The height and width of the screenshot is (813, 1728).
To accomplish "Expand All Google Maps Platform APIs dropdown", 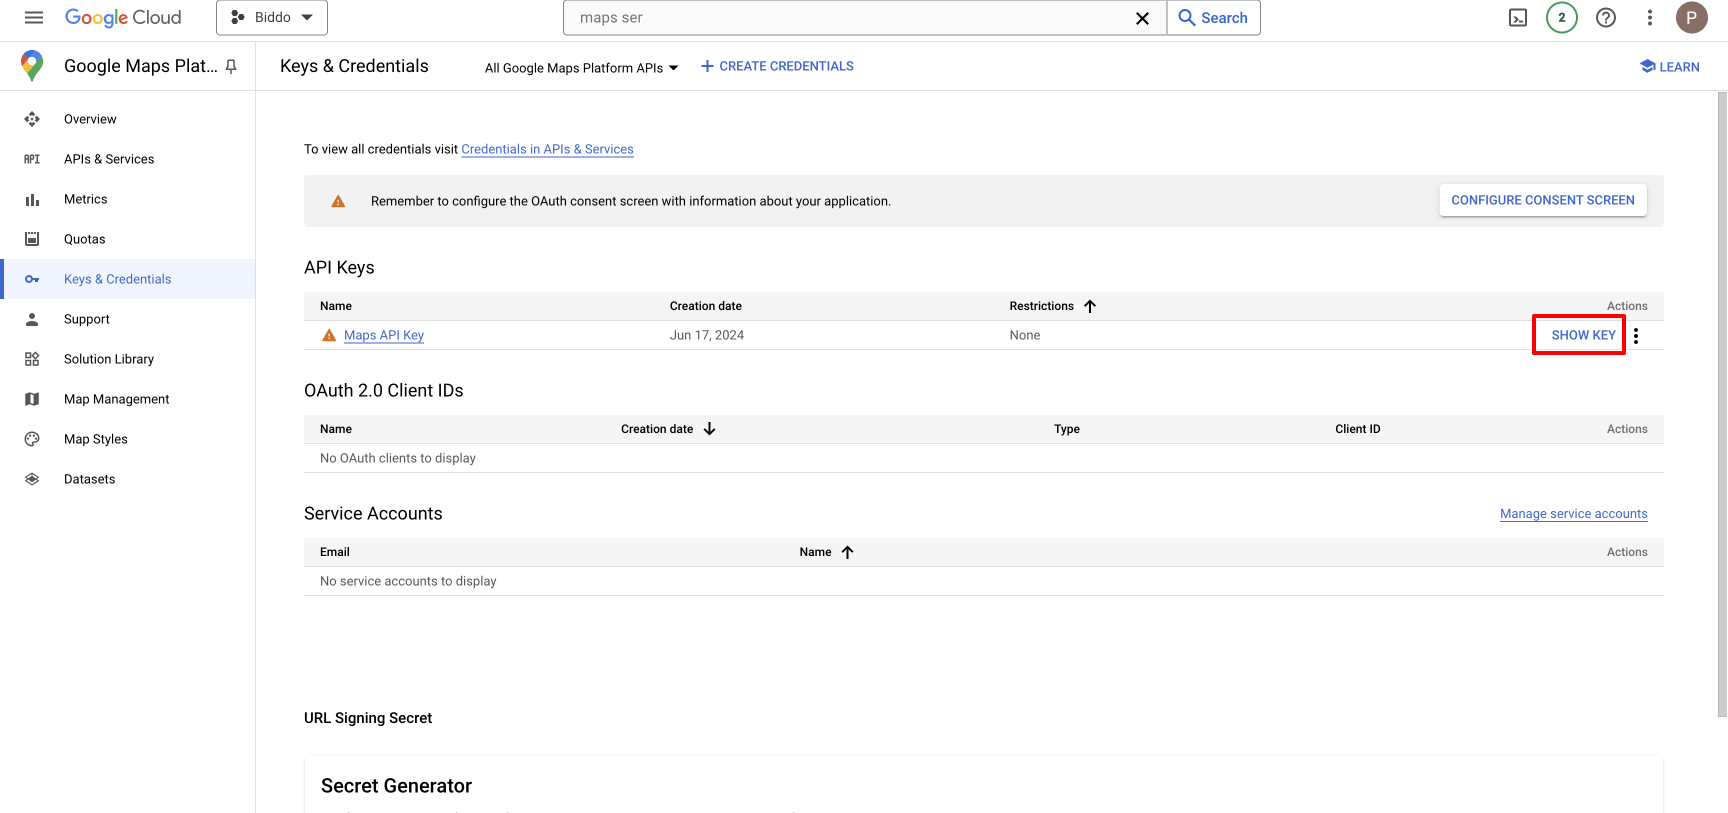I will coord(582,68).
